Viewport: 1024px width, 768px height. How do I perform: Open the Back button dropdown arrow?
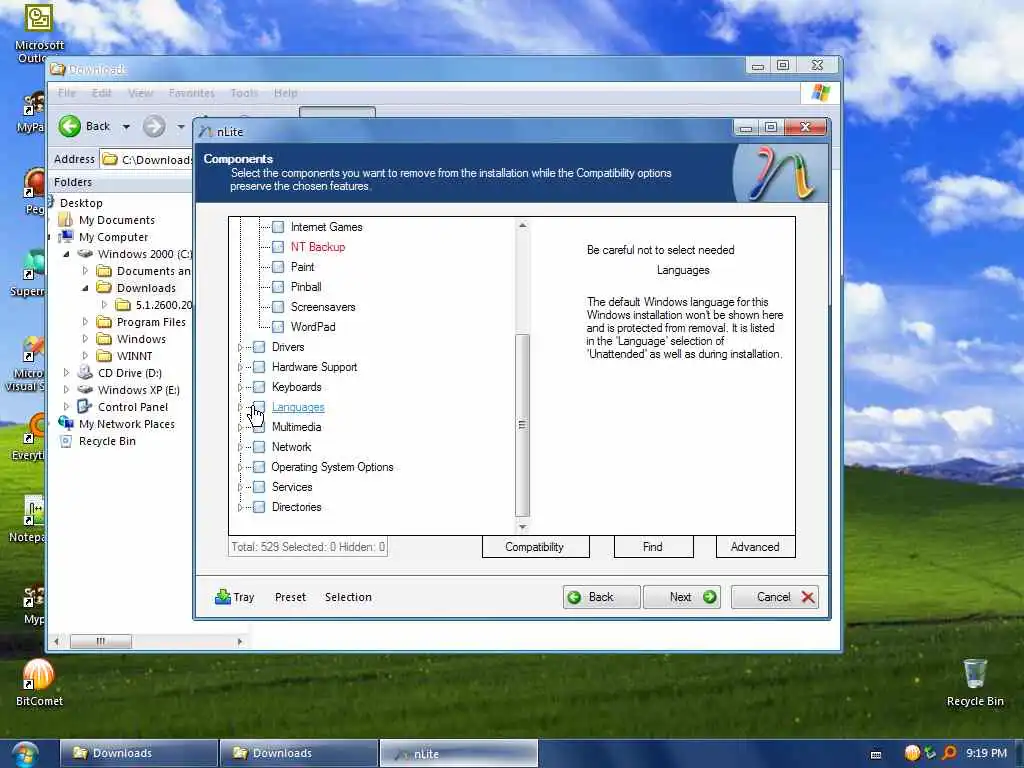click(x=126, y=127)
